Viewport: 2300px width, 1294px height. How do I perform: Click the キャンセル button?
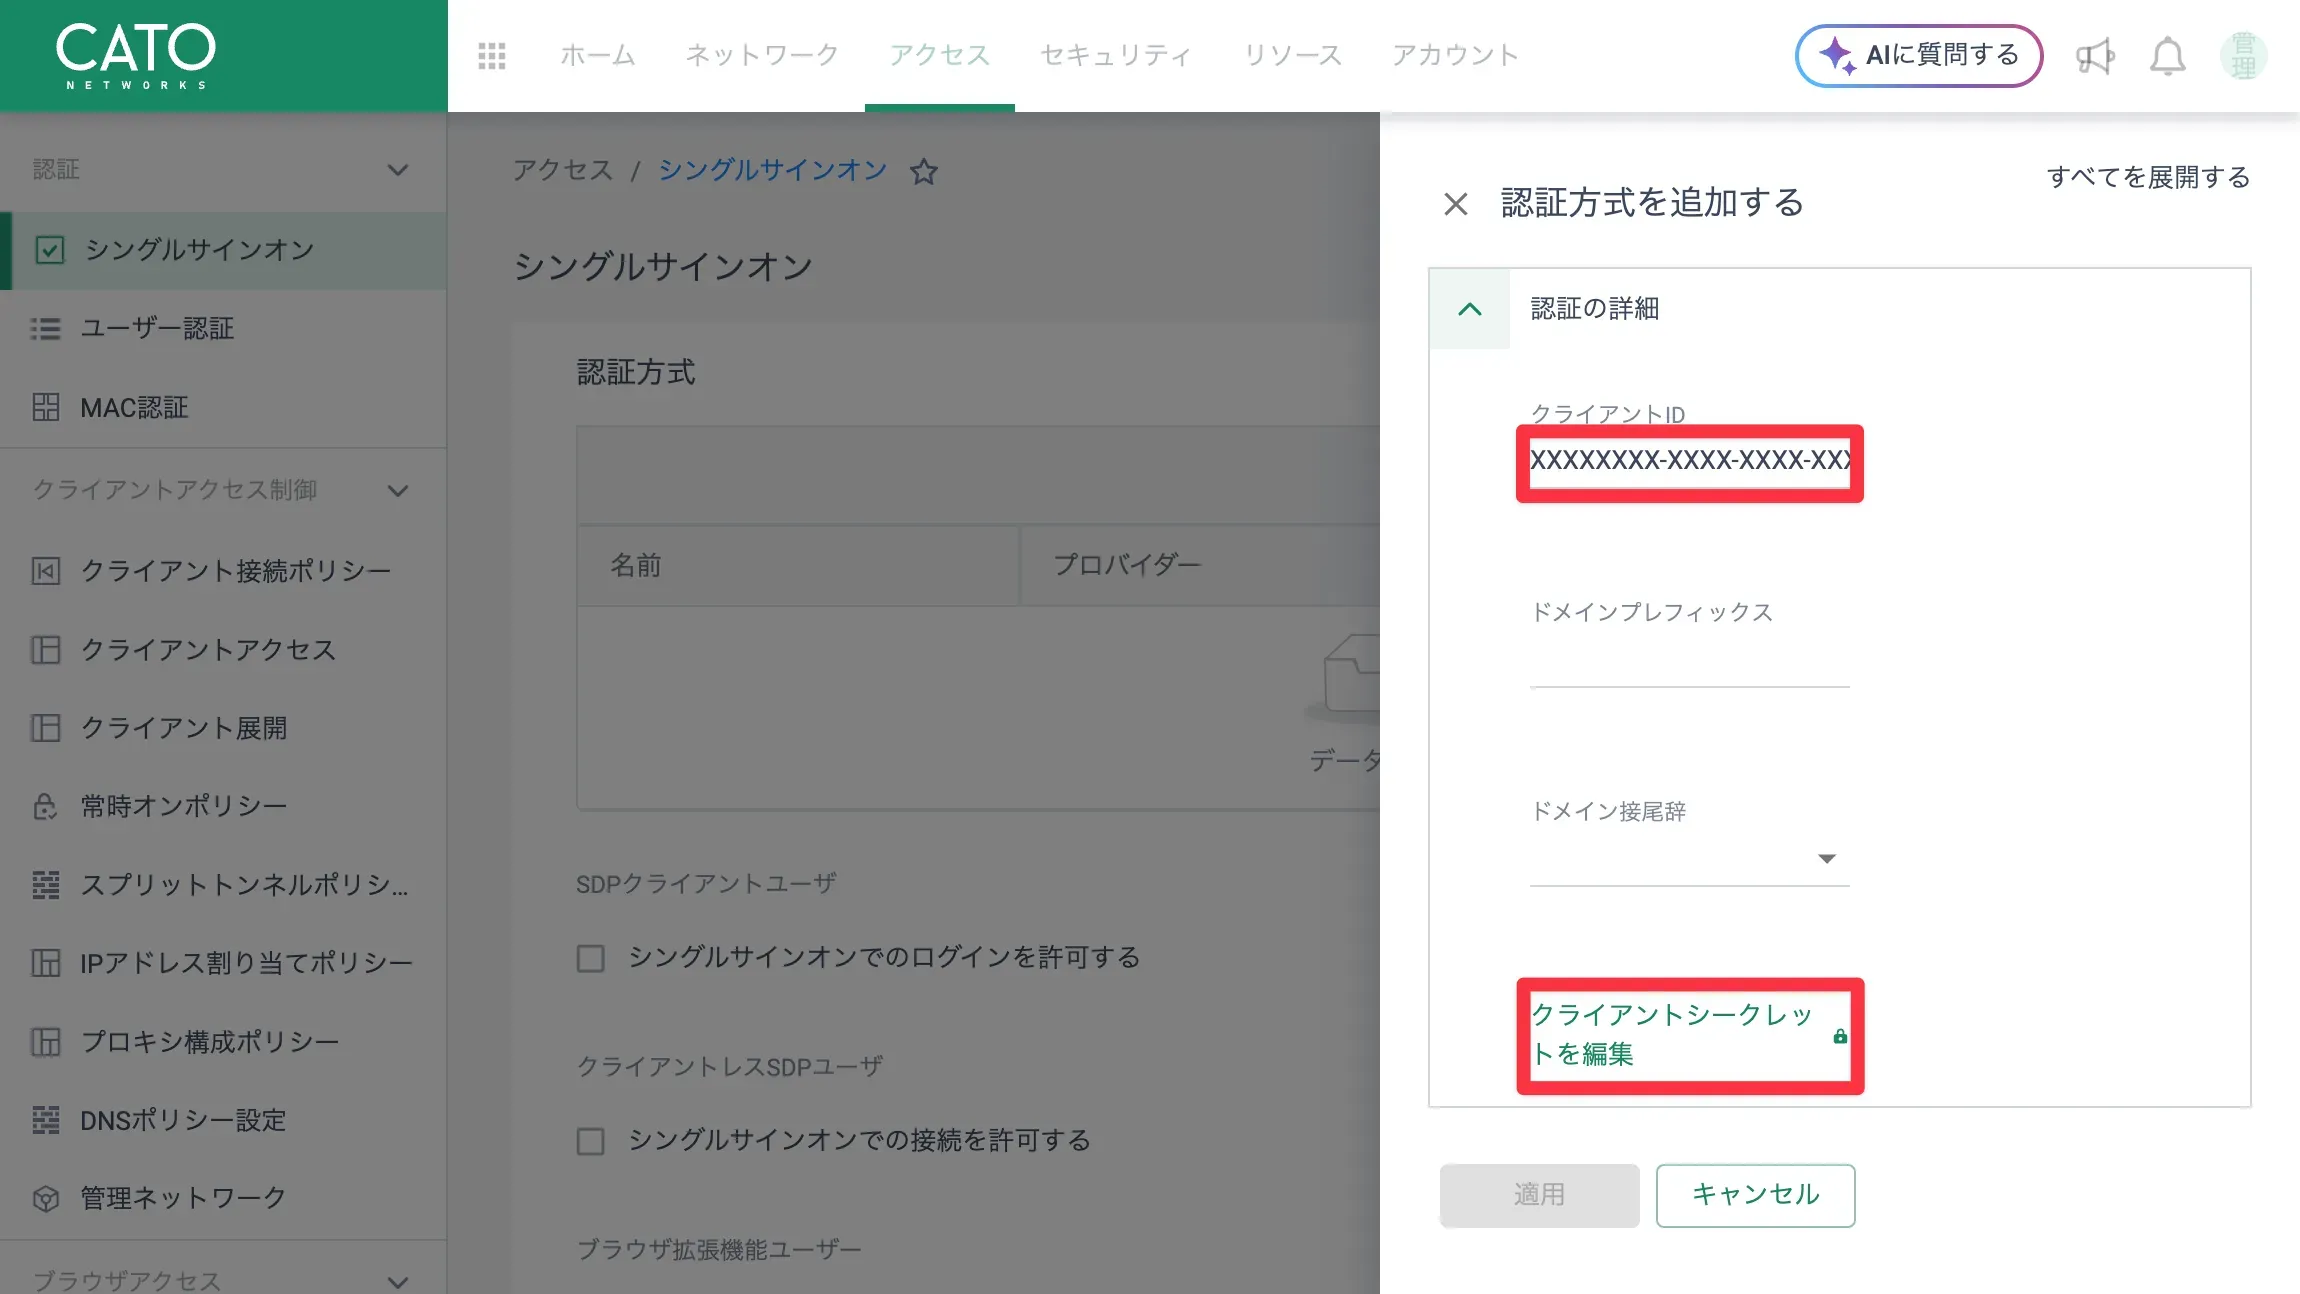click(1755, 1195)
